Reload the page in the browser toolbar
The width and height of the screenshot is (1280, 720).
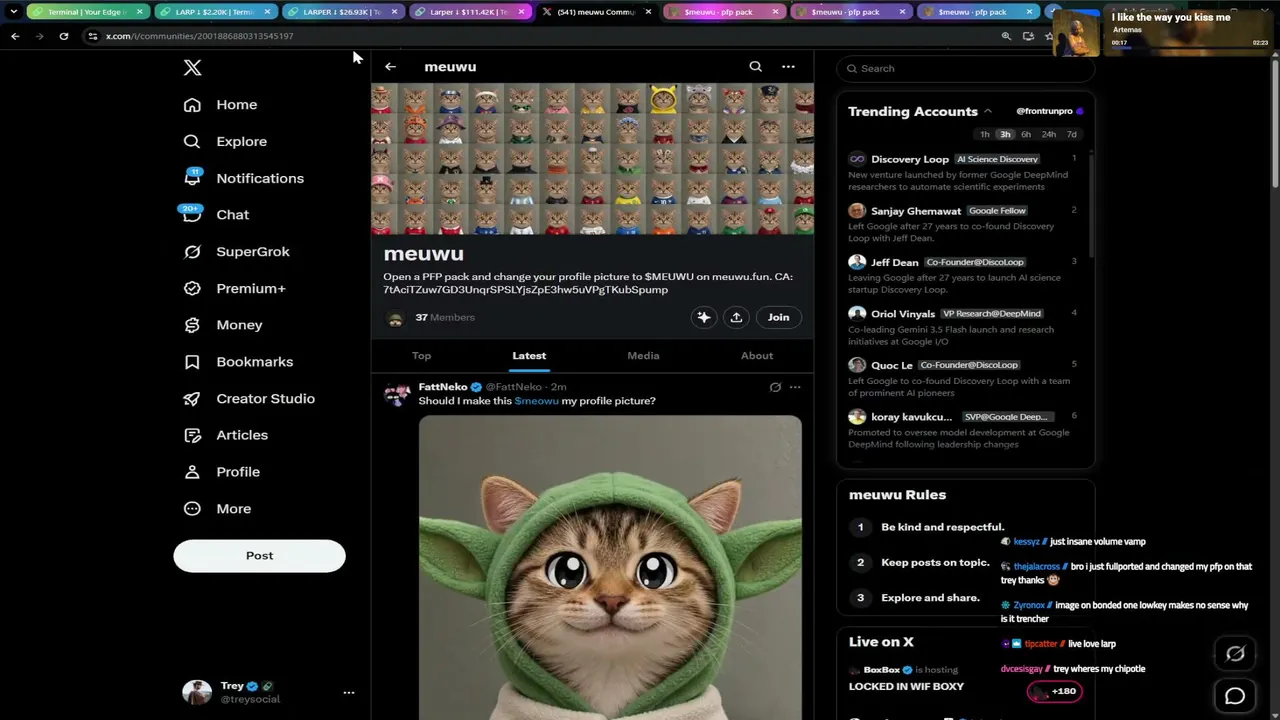pyautogui.click(x=64, y=36)
